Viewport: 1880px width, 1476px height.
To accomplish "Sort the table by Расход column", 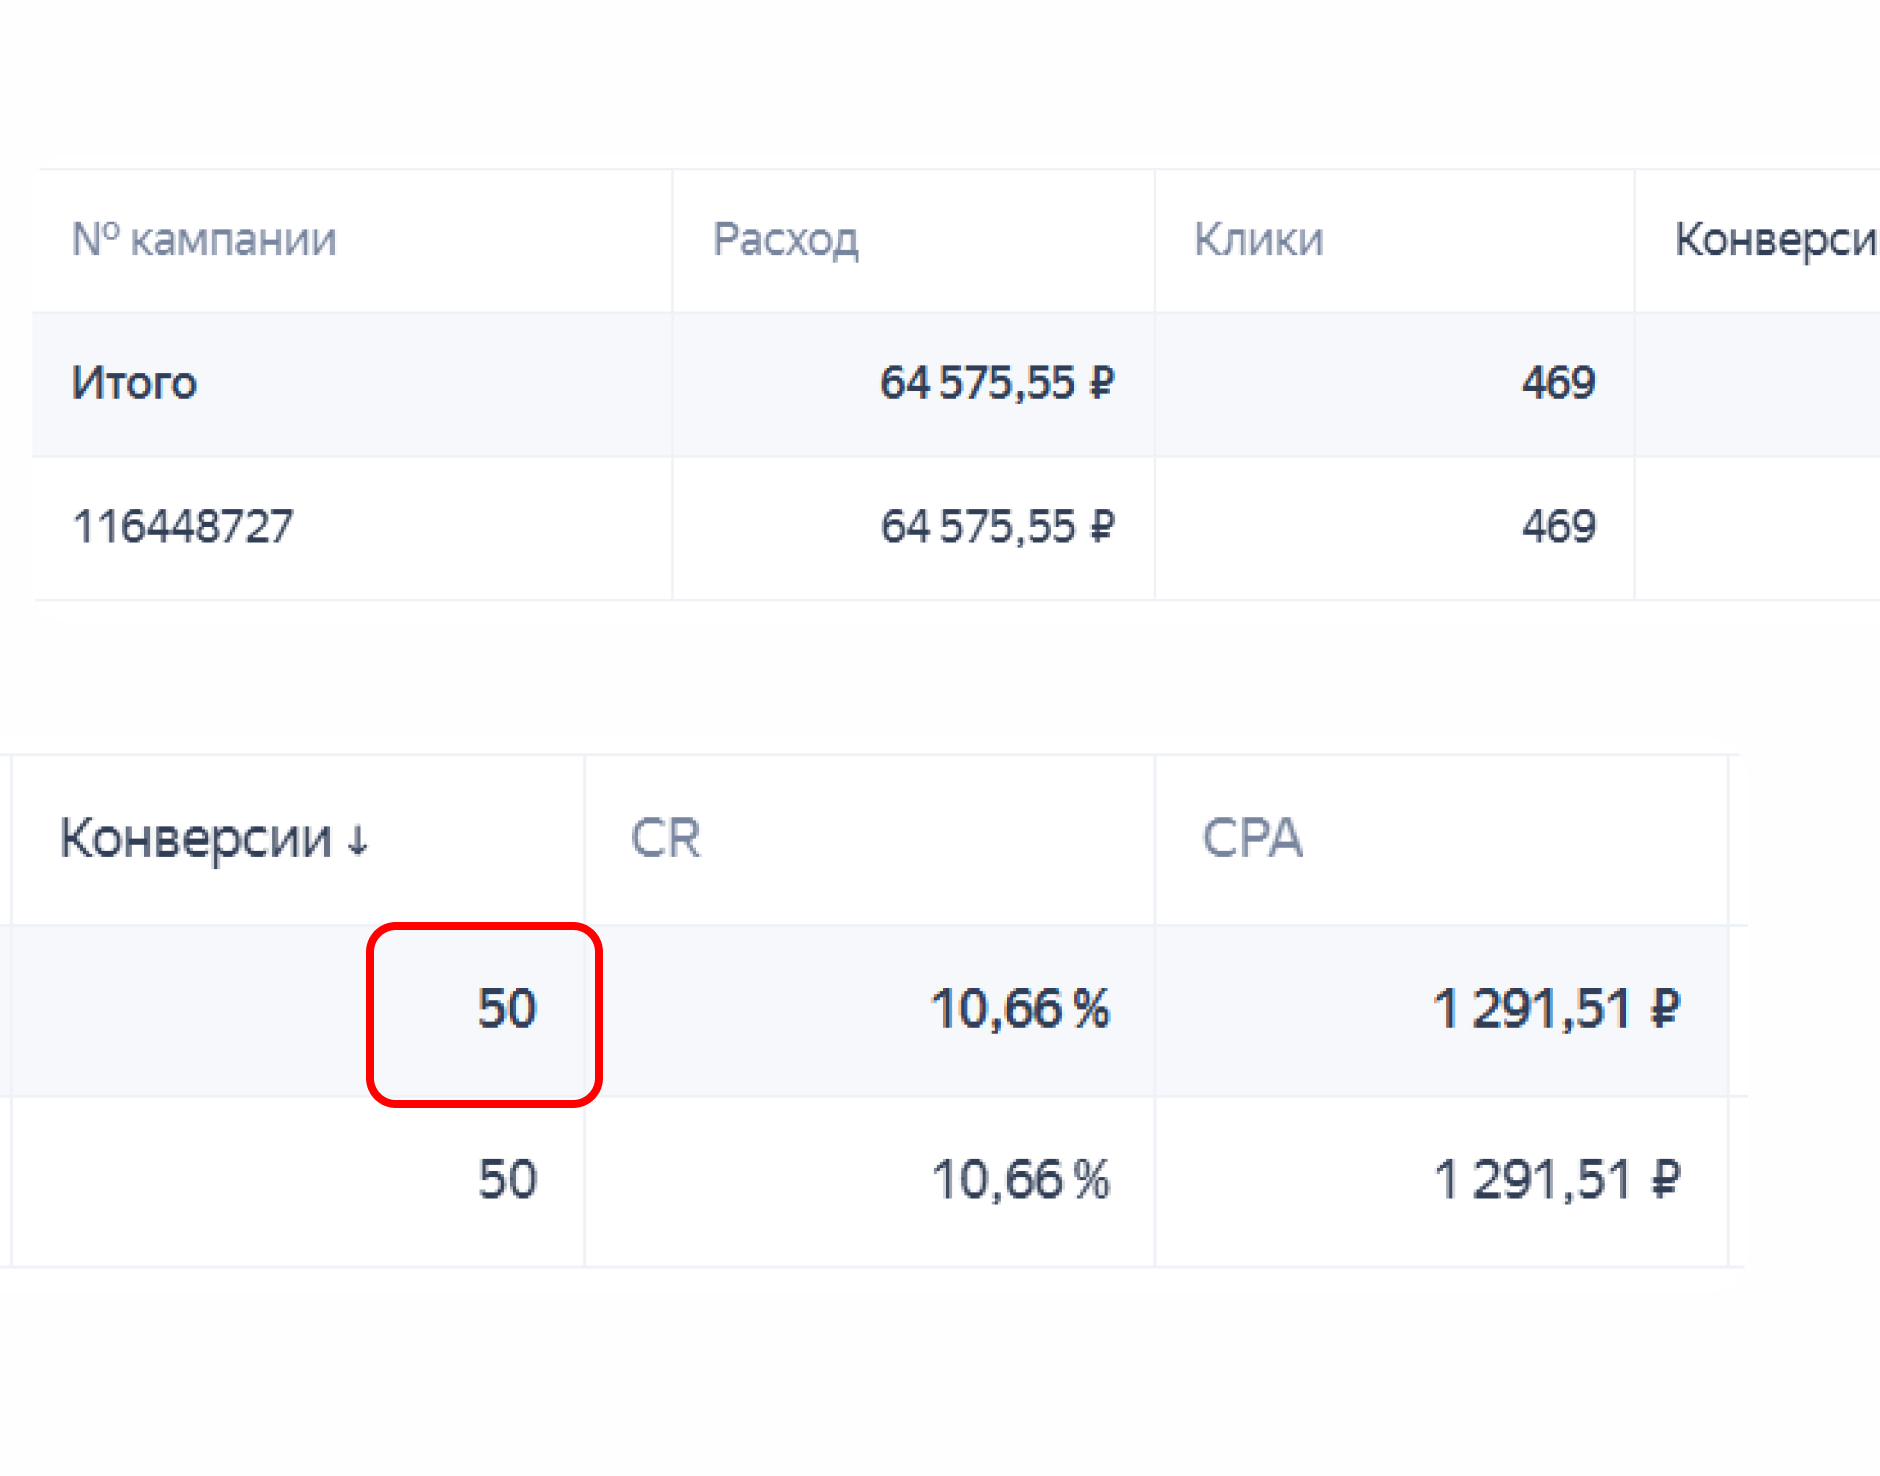I will pos(785,240).
